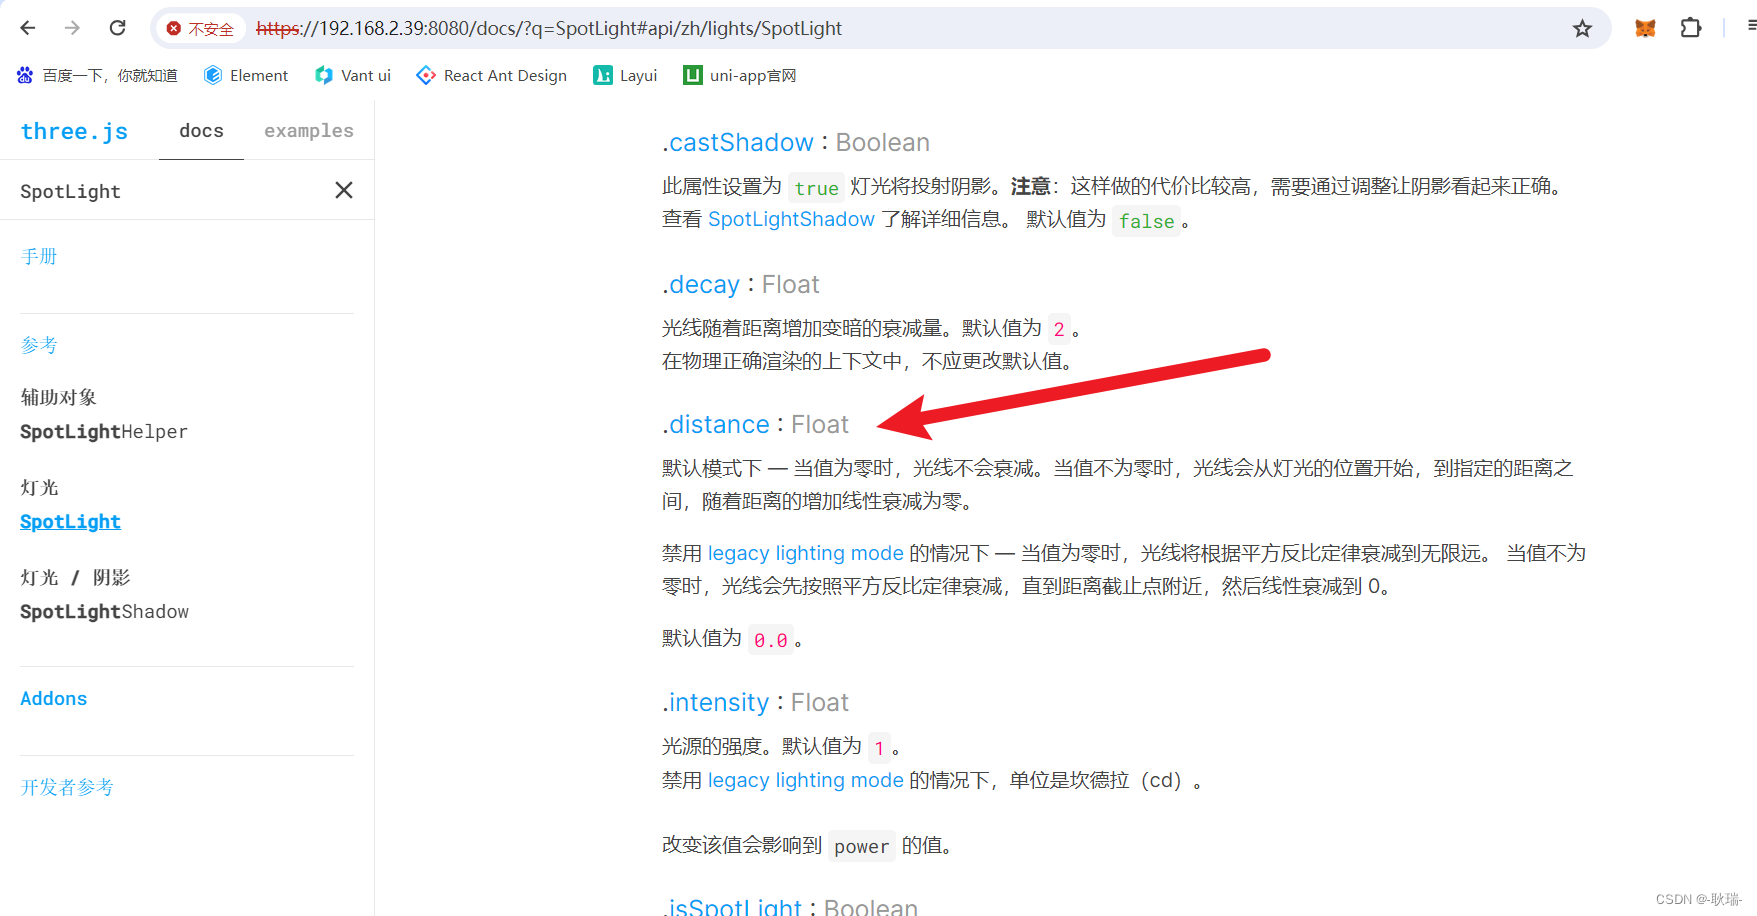1757x916 pixels.
Task: Clear the SpotLight search with the X
Action: pyautogui.click(x=344, y=190)
